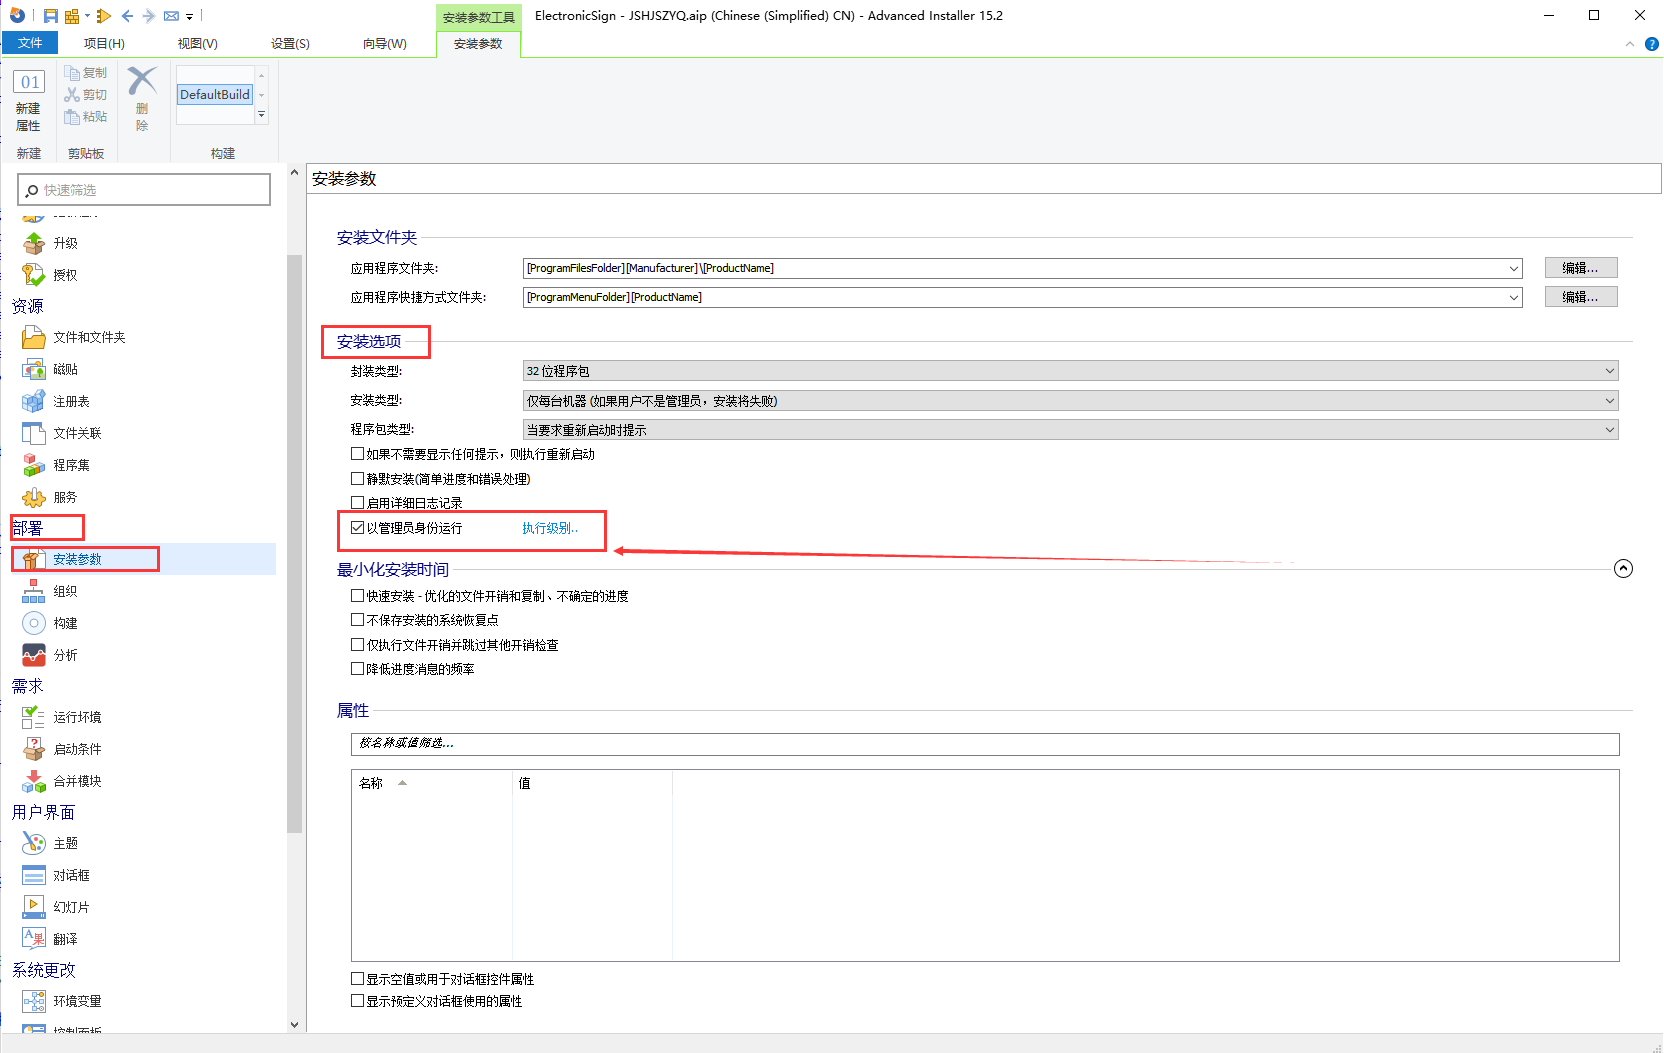The image size is (1664, 1053).
Task: Save the project with the floppy disk icon
Action: [50, 16]
